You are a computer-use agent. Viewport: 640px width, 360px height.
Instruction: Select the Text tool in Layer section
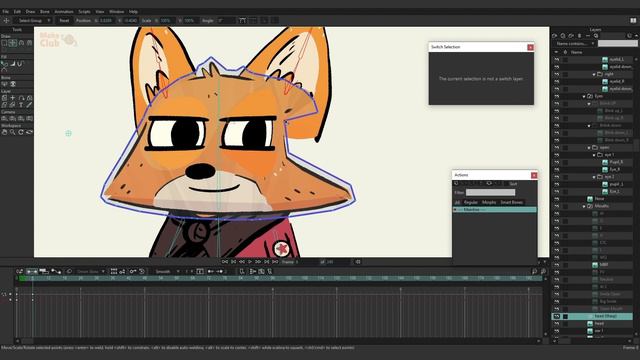[x=21, y=105]
